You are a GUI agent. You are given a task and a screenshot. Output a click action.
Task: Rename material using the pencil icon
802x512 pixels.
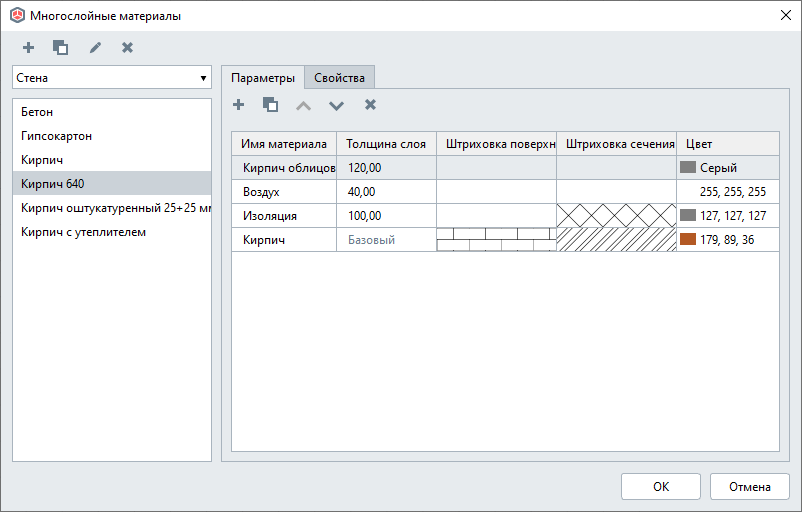(95, 47)
